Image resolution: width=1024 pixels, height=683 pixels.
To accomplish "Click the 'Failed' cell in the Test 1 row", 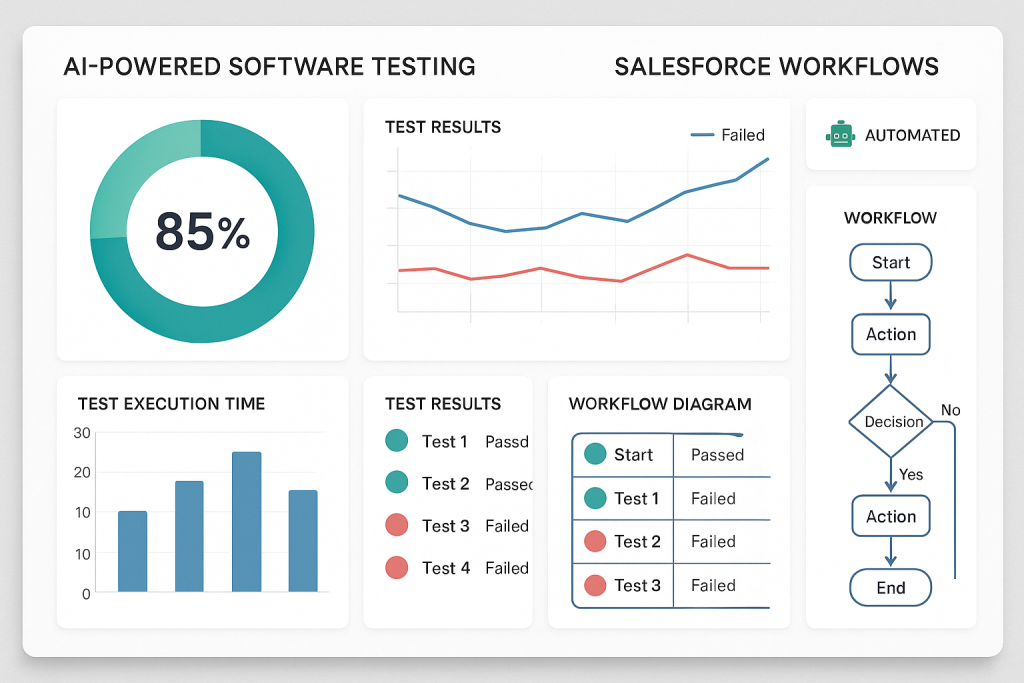I will tap(713, 499).
